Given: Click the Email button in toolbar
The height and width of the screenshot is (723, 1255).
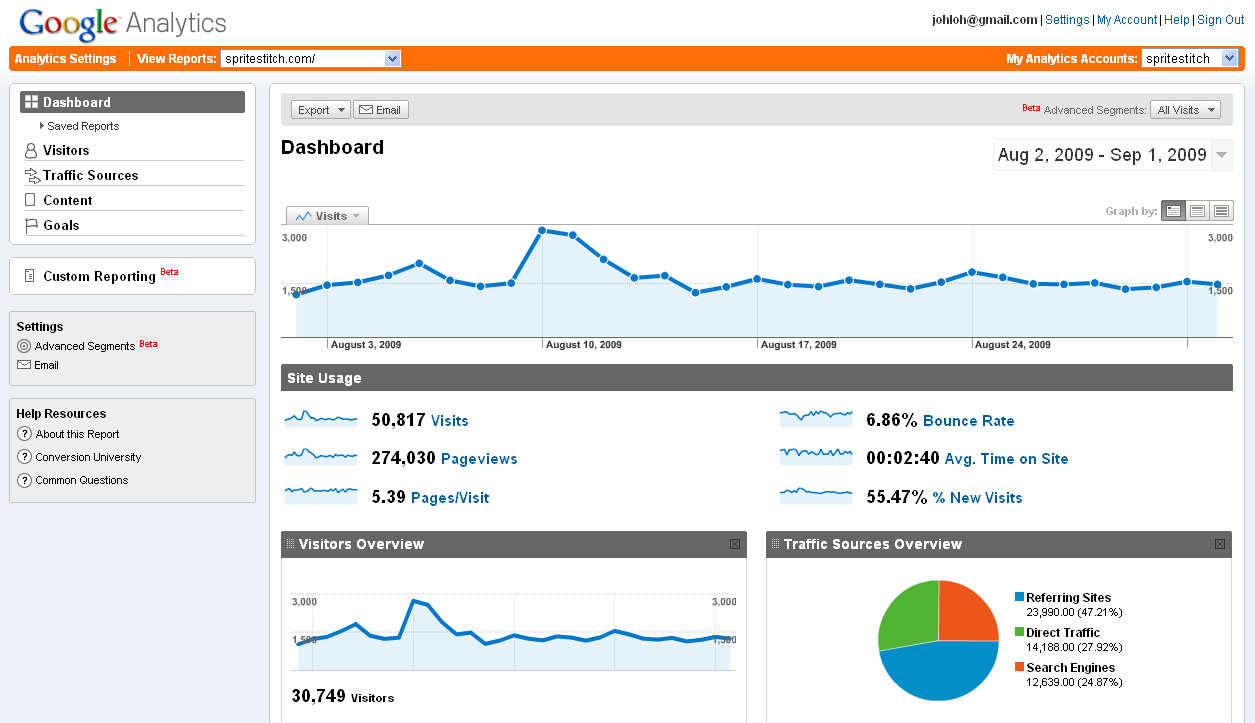Looking at the screenshot, I should pyautogui.click(x=380, y=110).
